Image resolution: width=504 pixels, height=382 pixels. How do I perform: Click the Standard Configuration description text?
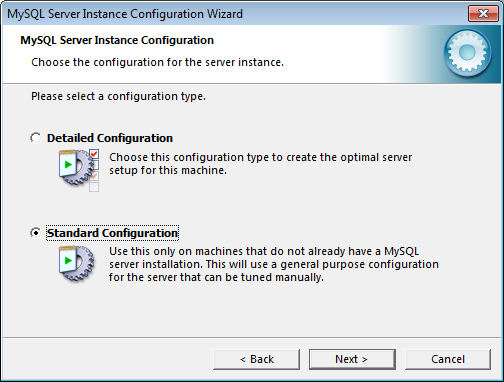click(x=274, y=264)
